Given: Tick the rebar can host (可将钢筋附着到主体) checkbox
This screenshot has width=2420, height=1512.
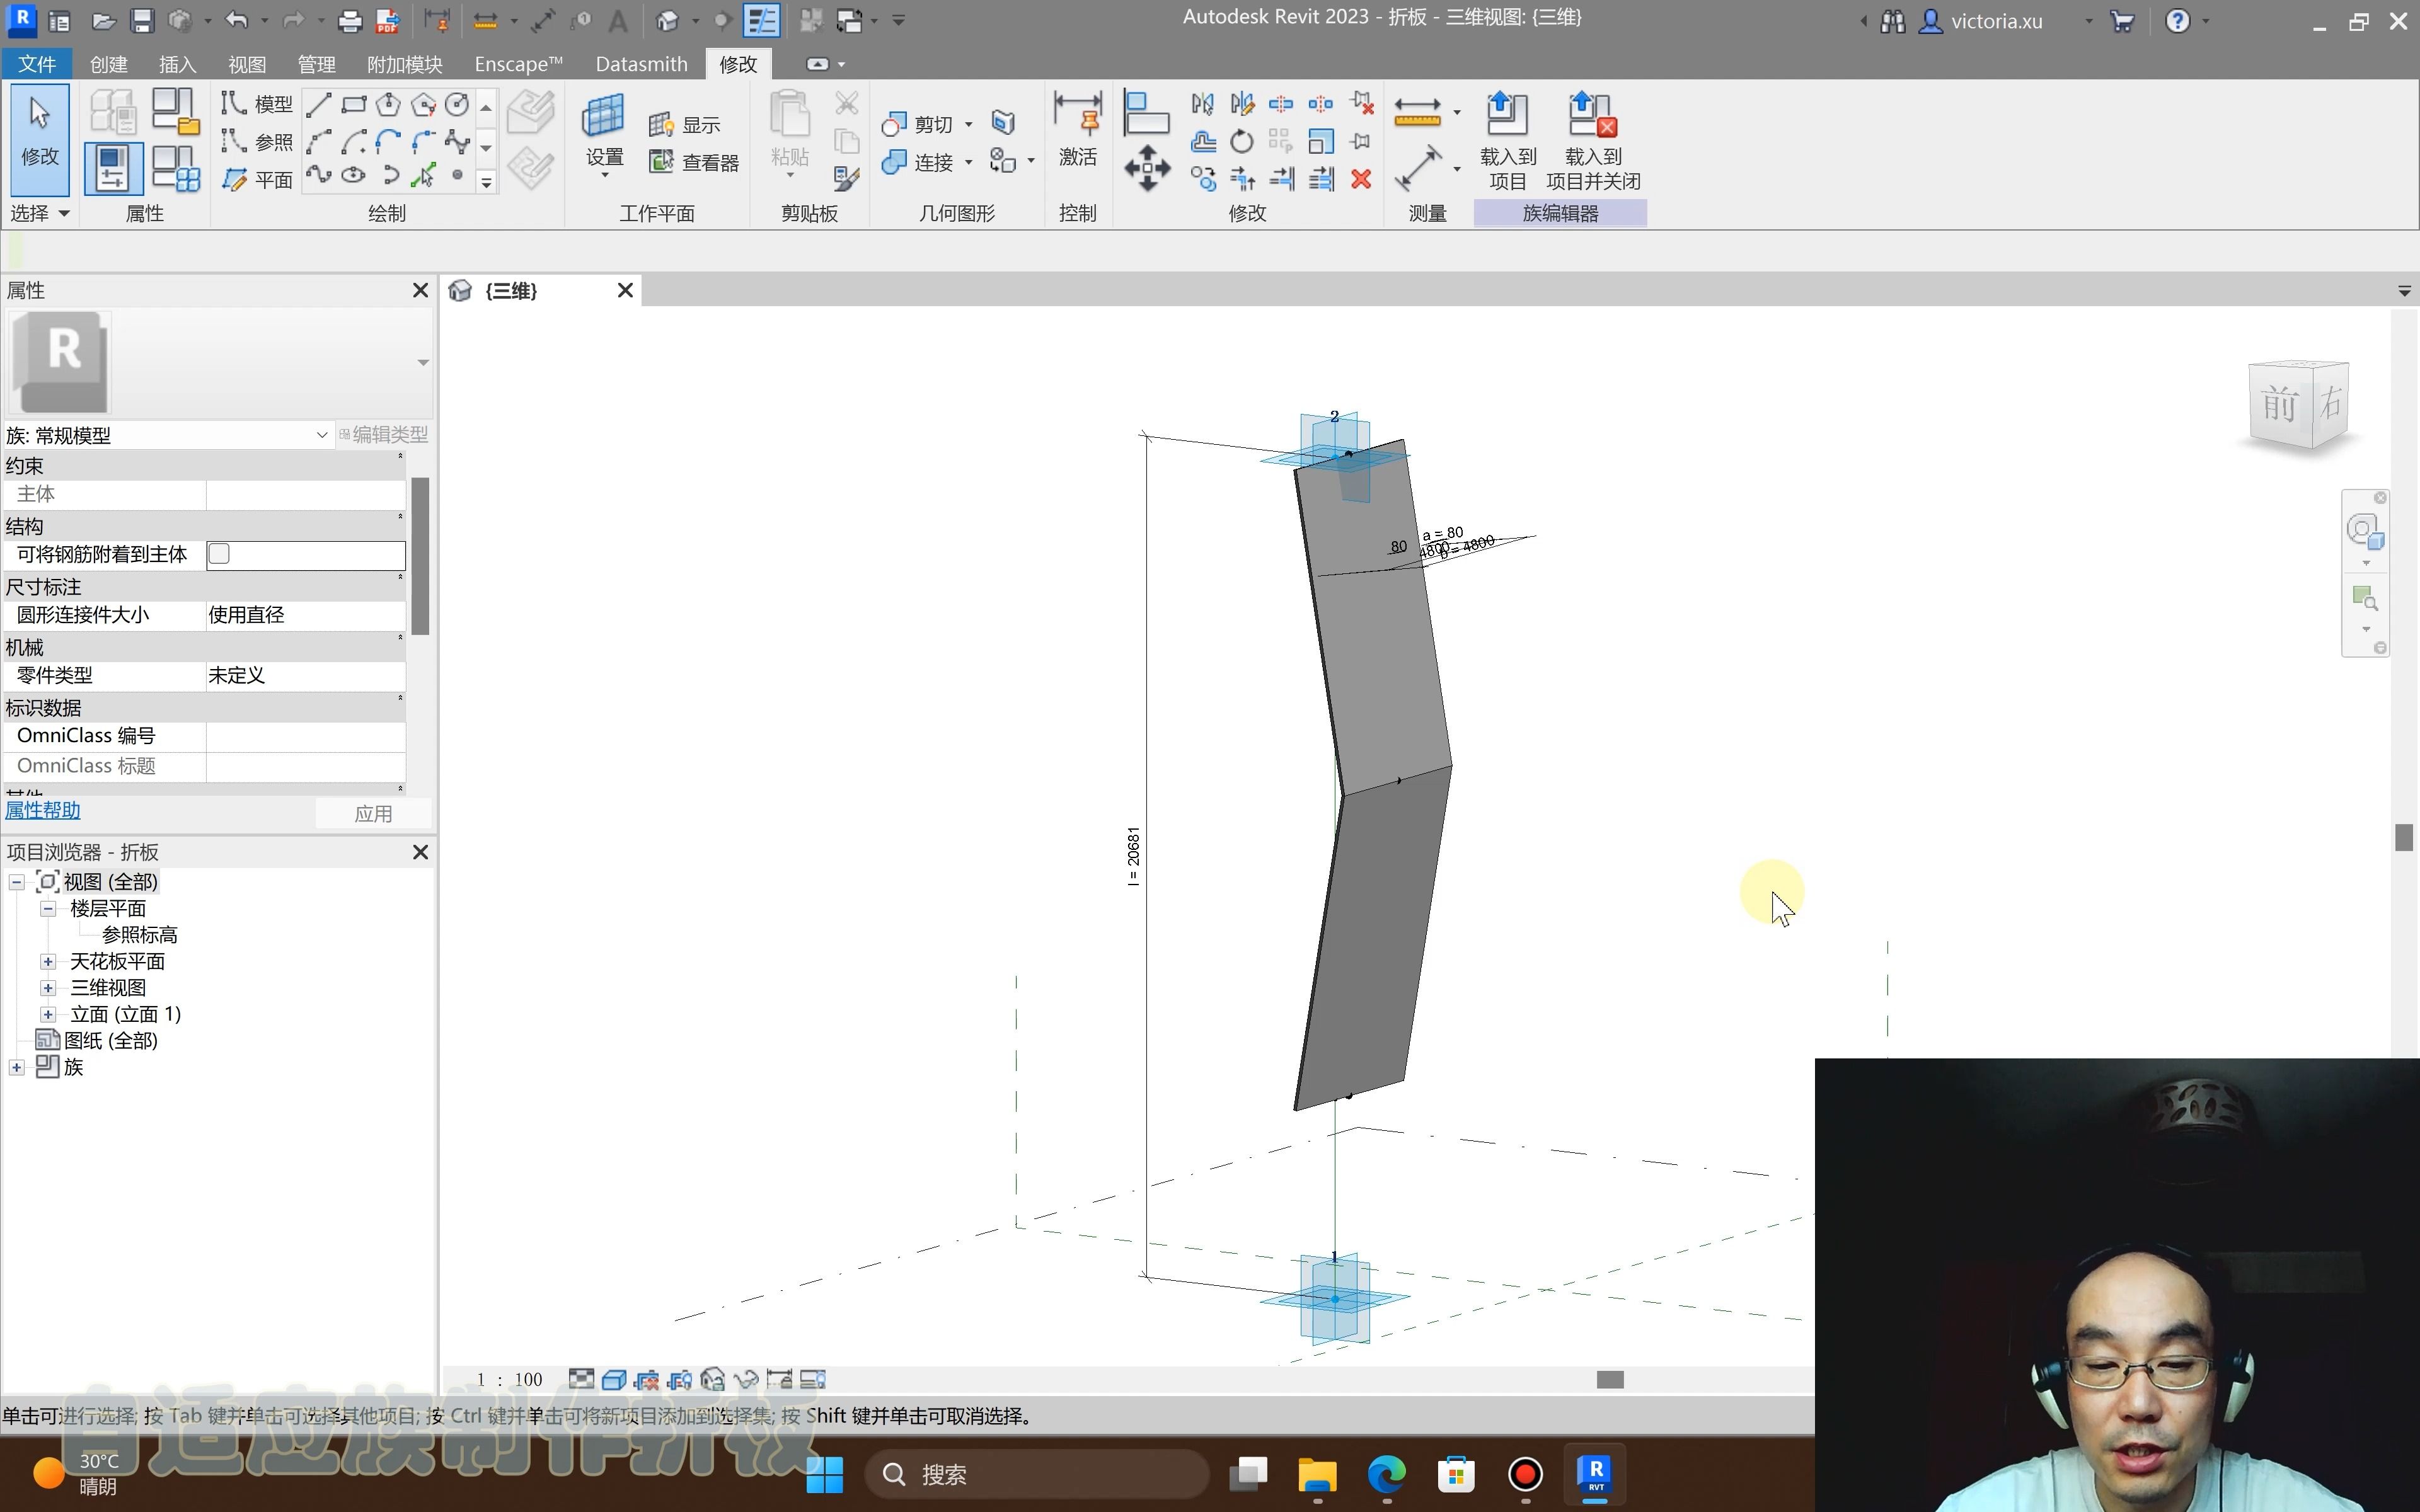Looking at the screenshot, I should [x=219, y=554].
